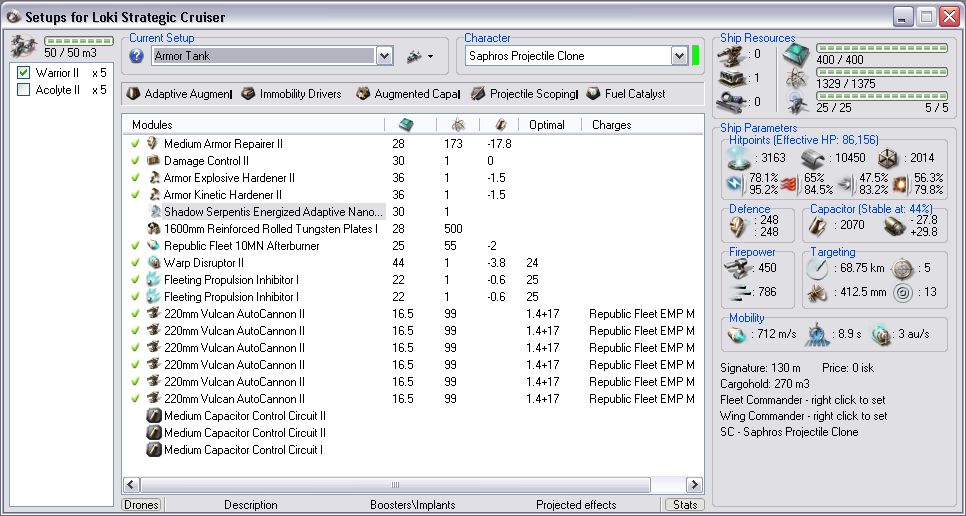Click the capacitor capacity icon

coord(817,226)
